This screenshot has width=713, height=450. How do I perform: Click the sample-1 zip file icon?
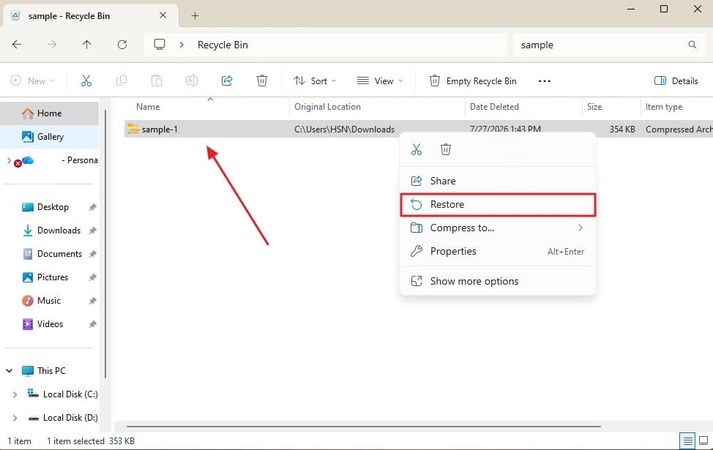pos(133,129)
